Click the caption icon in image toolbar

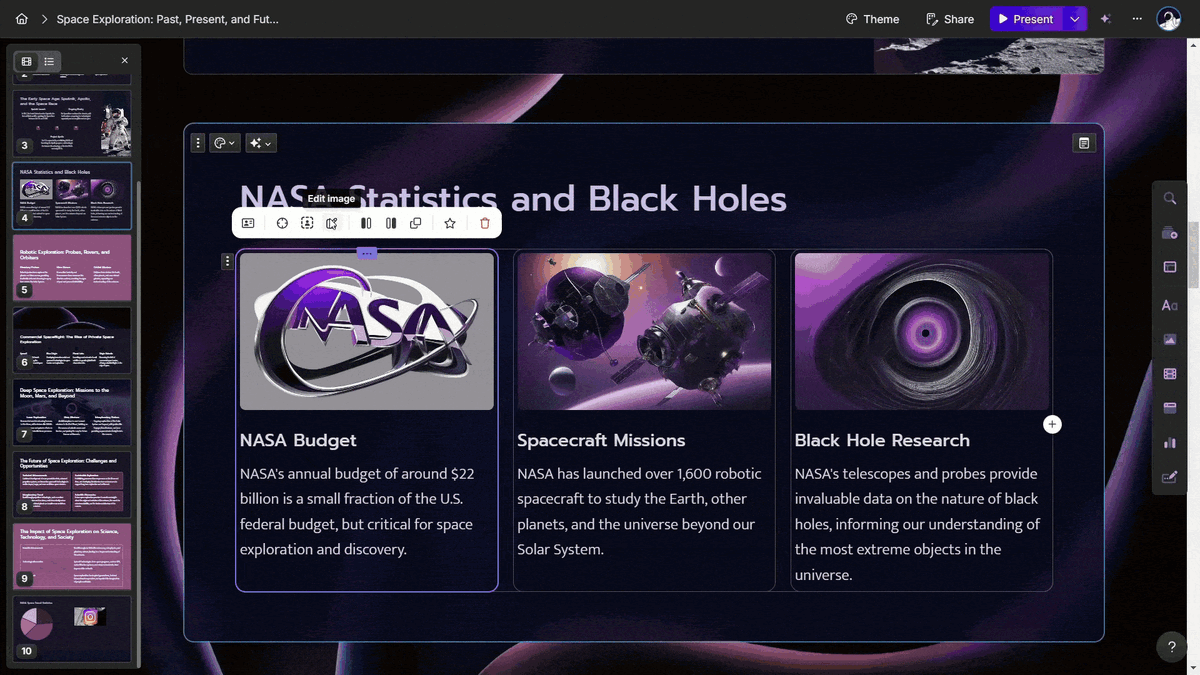pyautogui.click(x=248, y=223)
